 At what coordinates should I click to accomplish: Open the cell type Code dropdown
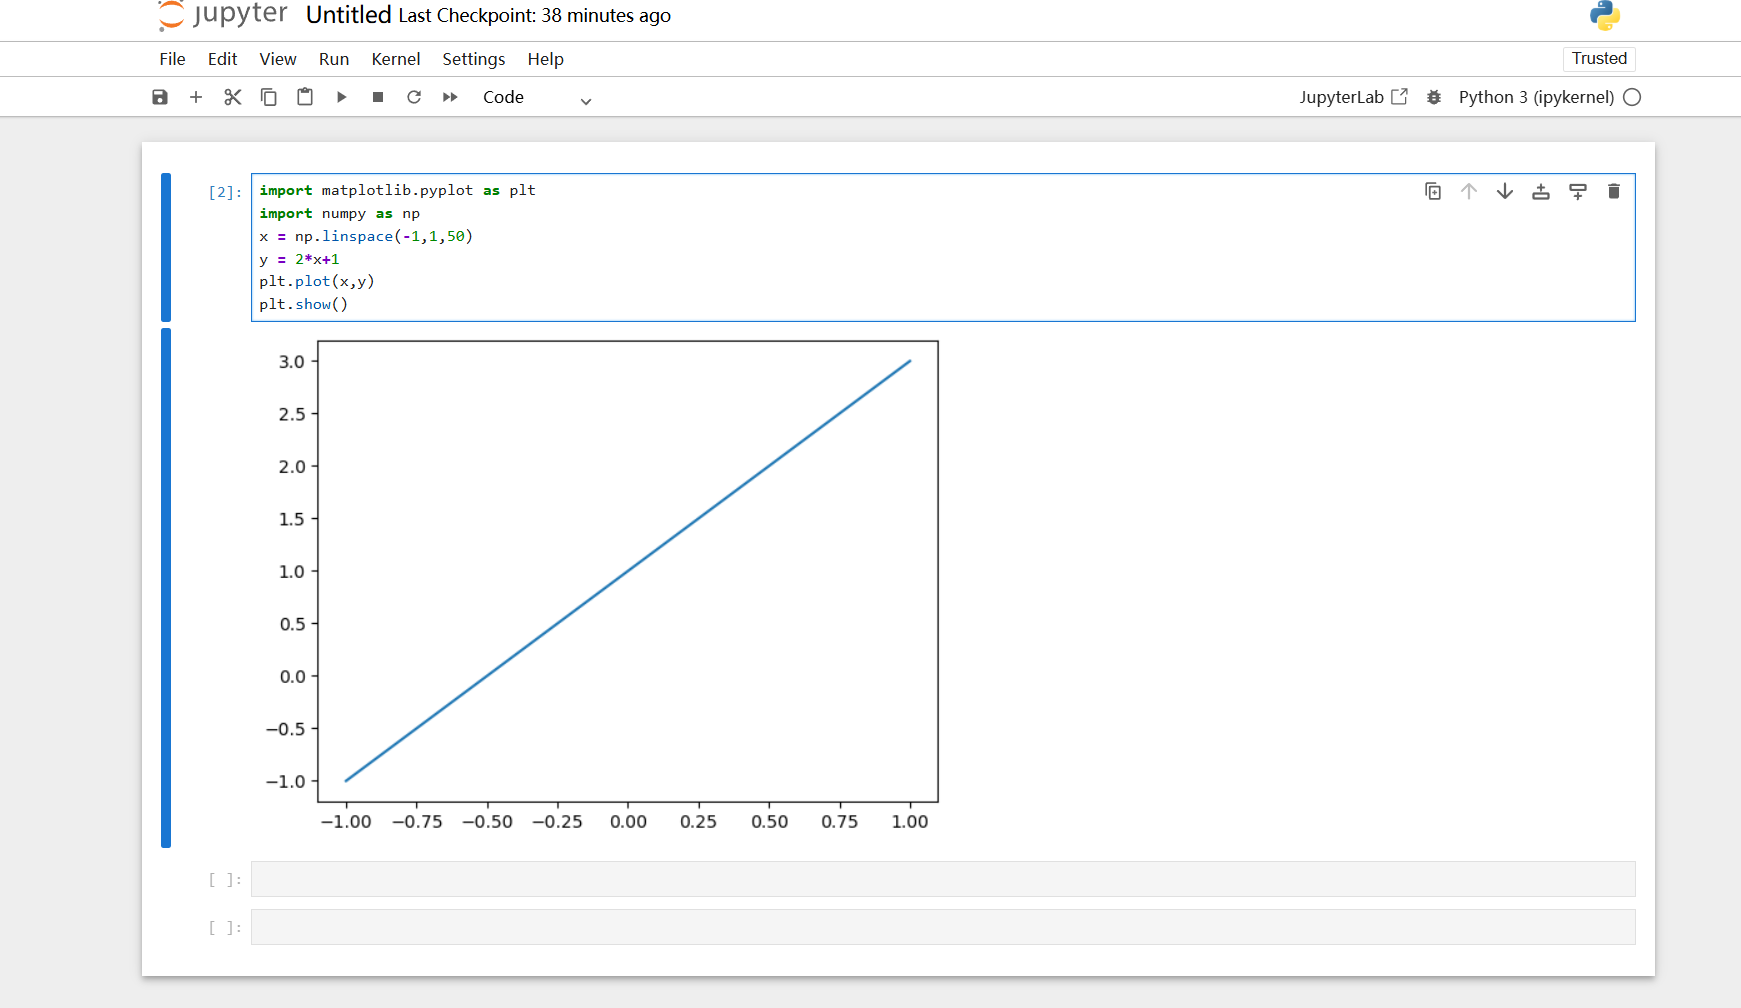(537, 97)
